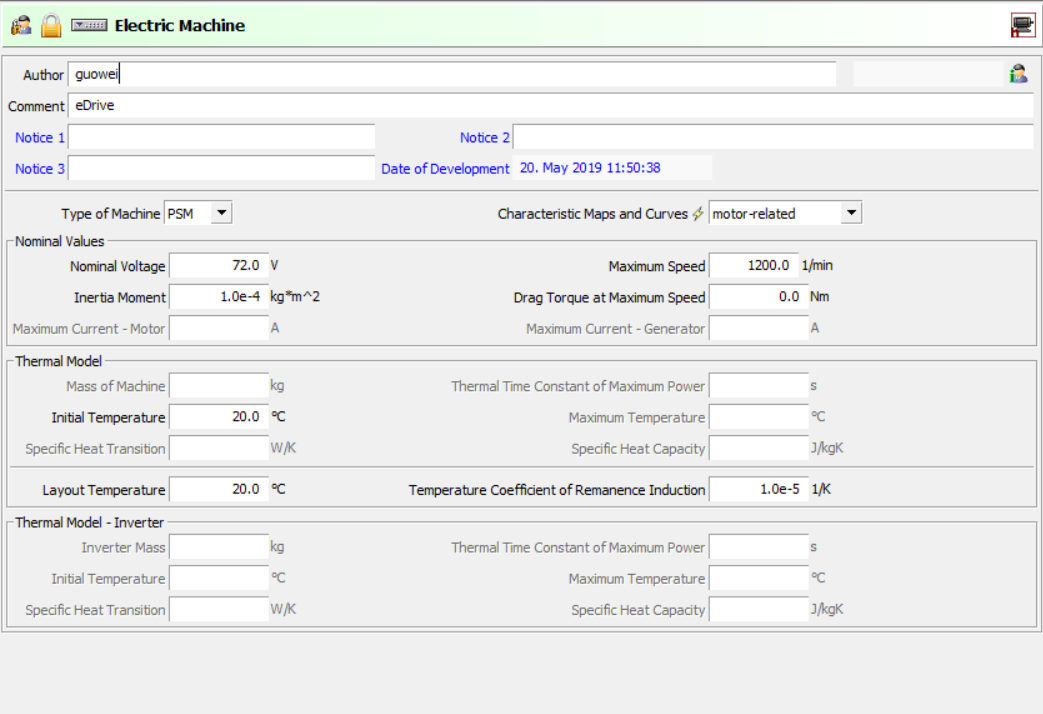Click the Drag Torque at Maximum Speed field
Screen dimensions: 1043x714
pos(758,297)
